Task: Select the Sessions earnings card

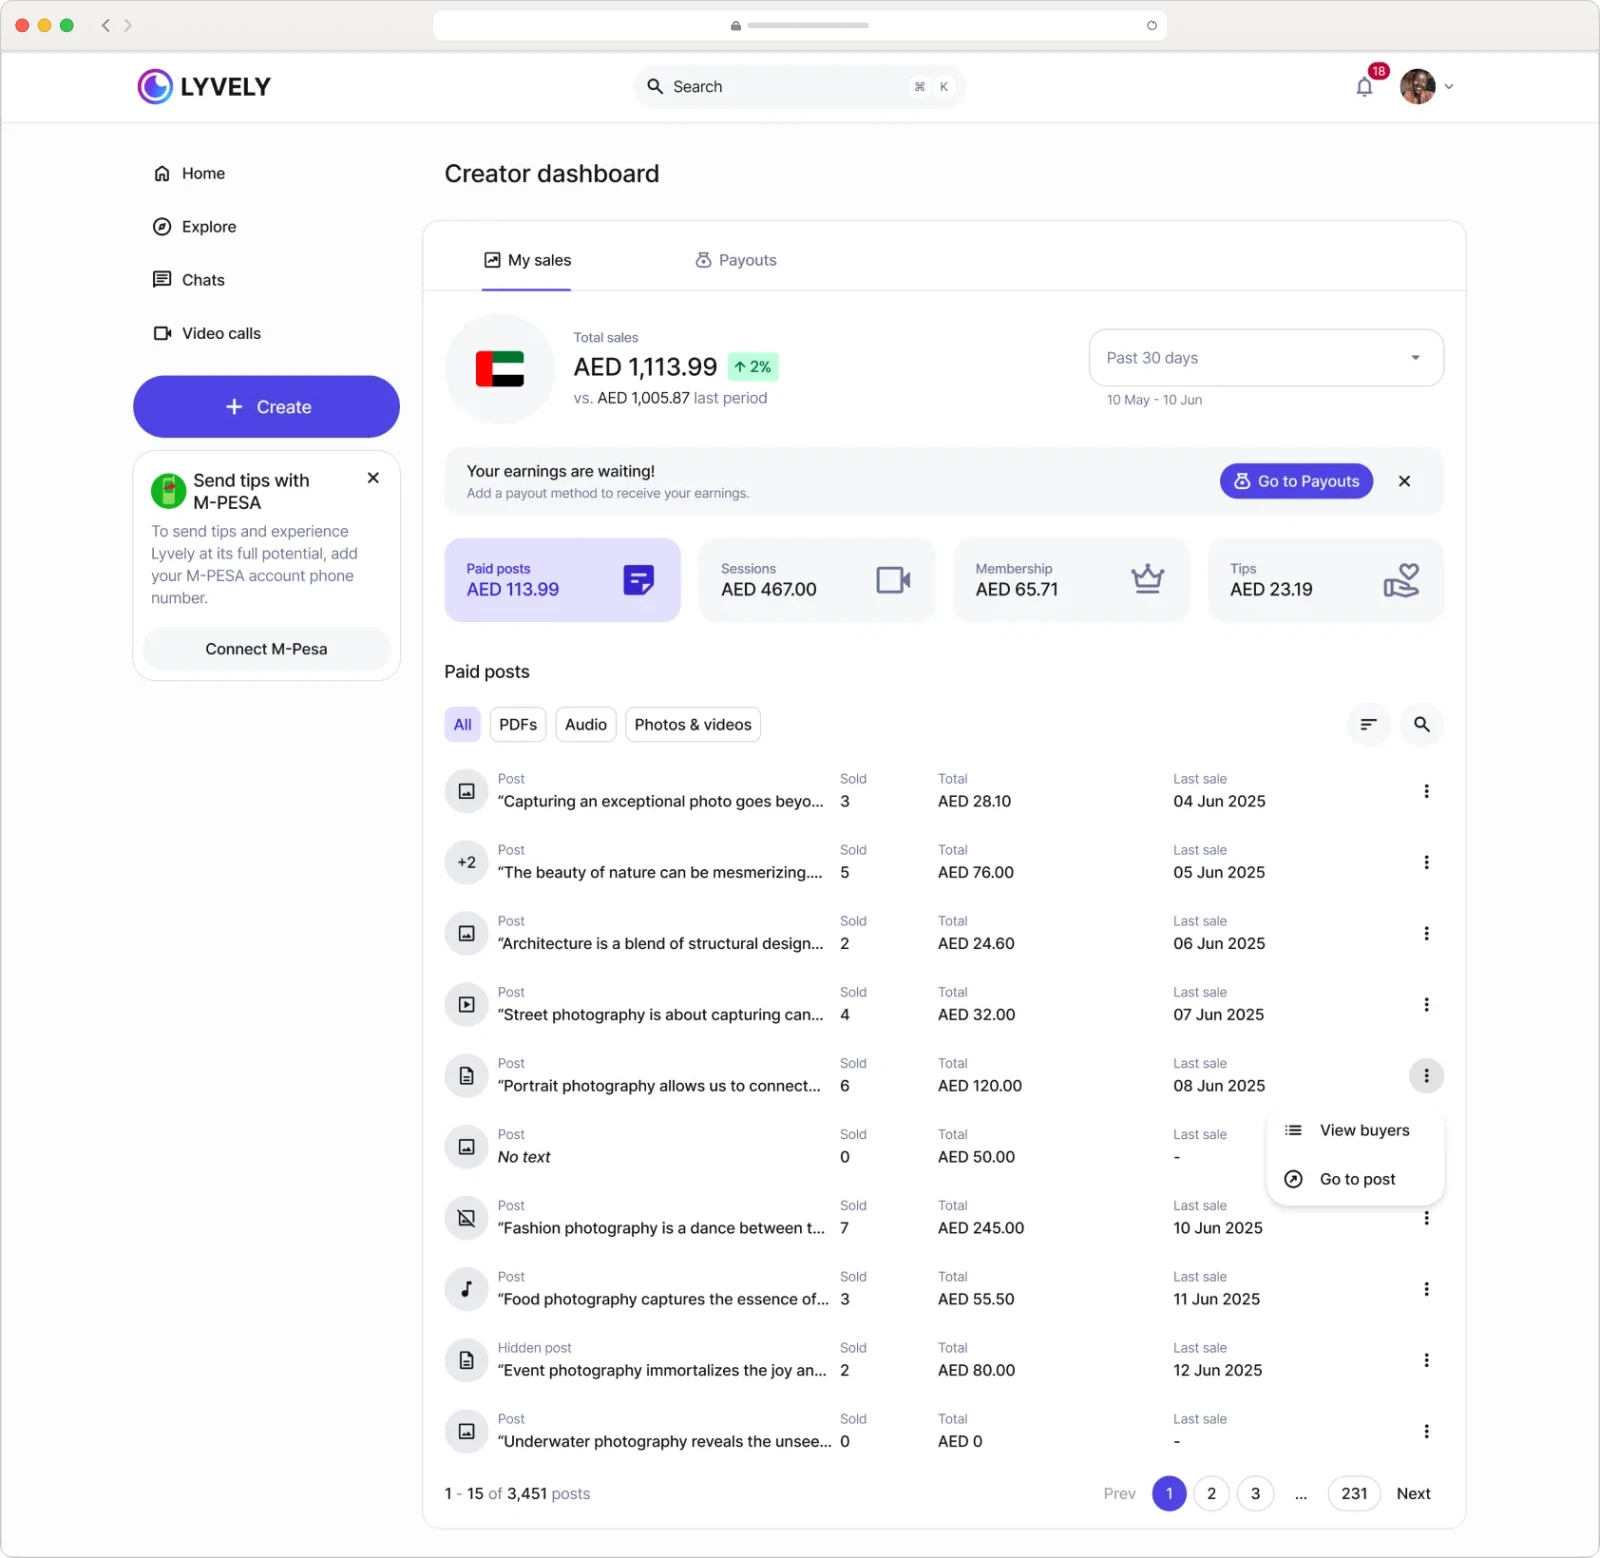Action: click(817, 580)
